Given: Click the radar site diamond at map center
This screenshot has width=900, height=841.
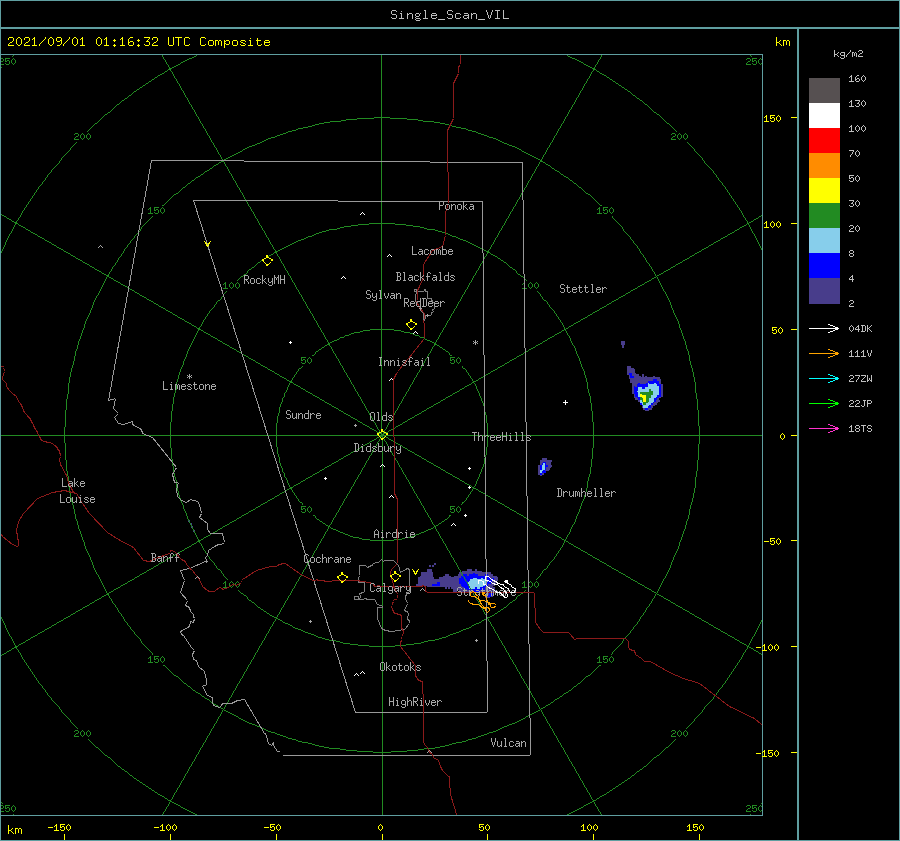Looking at the screenshot, I should coord(382,435).
